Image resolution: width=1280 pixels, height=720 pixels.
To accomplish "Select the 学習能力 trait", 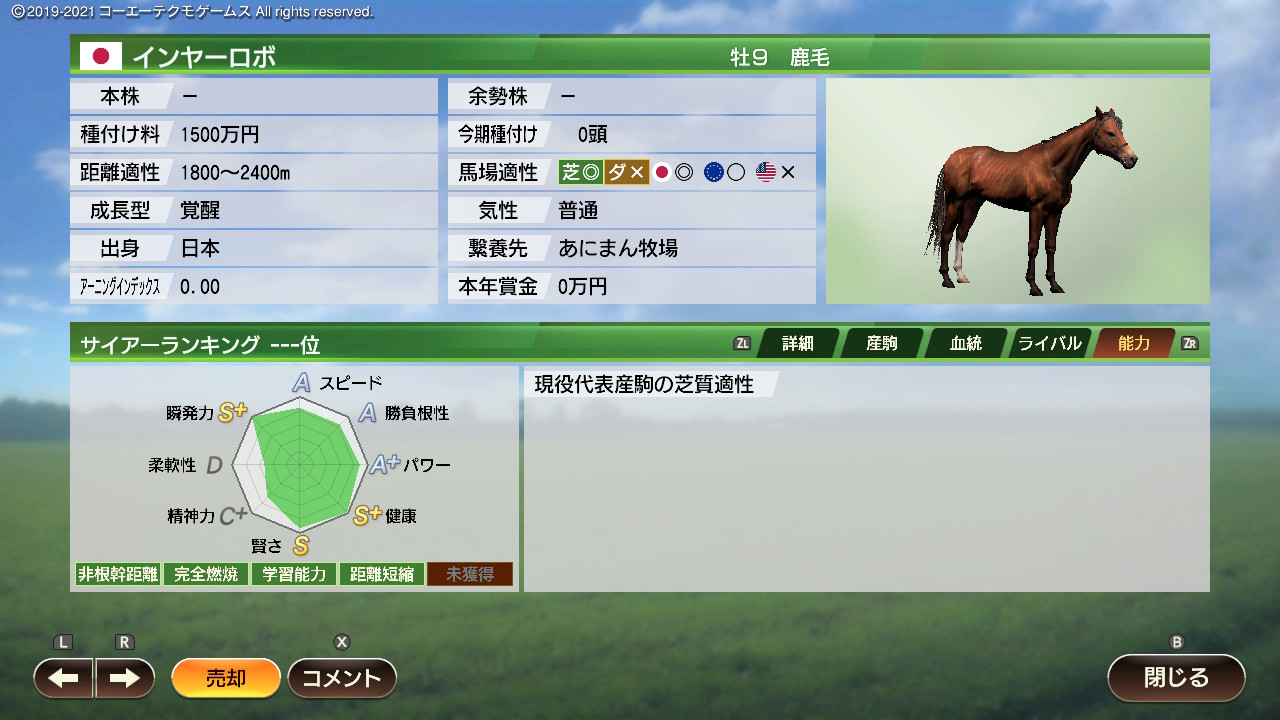I will pyautogui.click(x=294, y=574).
